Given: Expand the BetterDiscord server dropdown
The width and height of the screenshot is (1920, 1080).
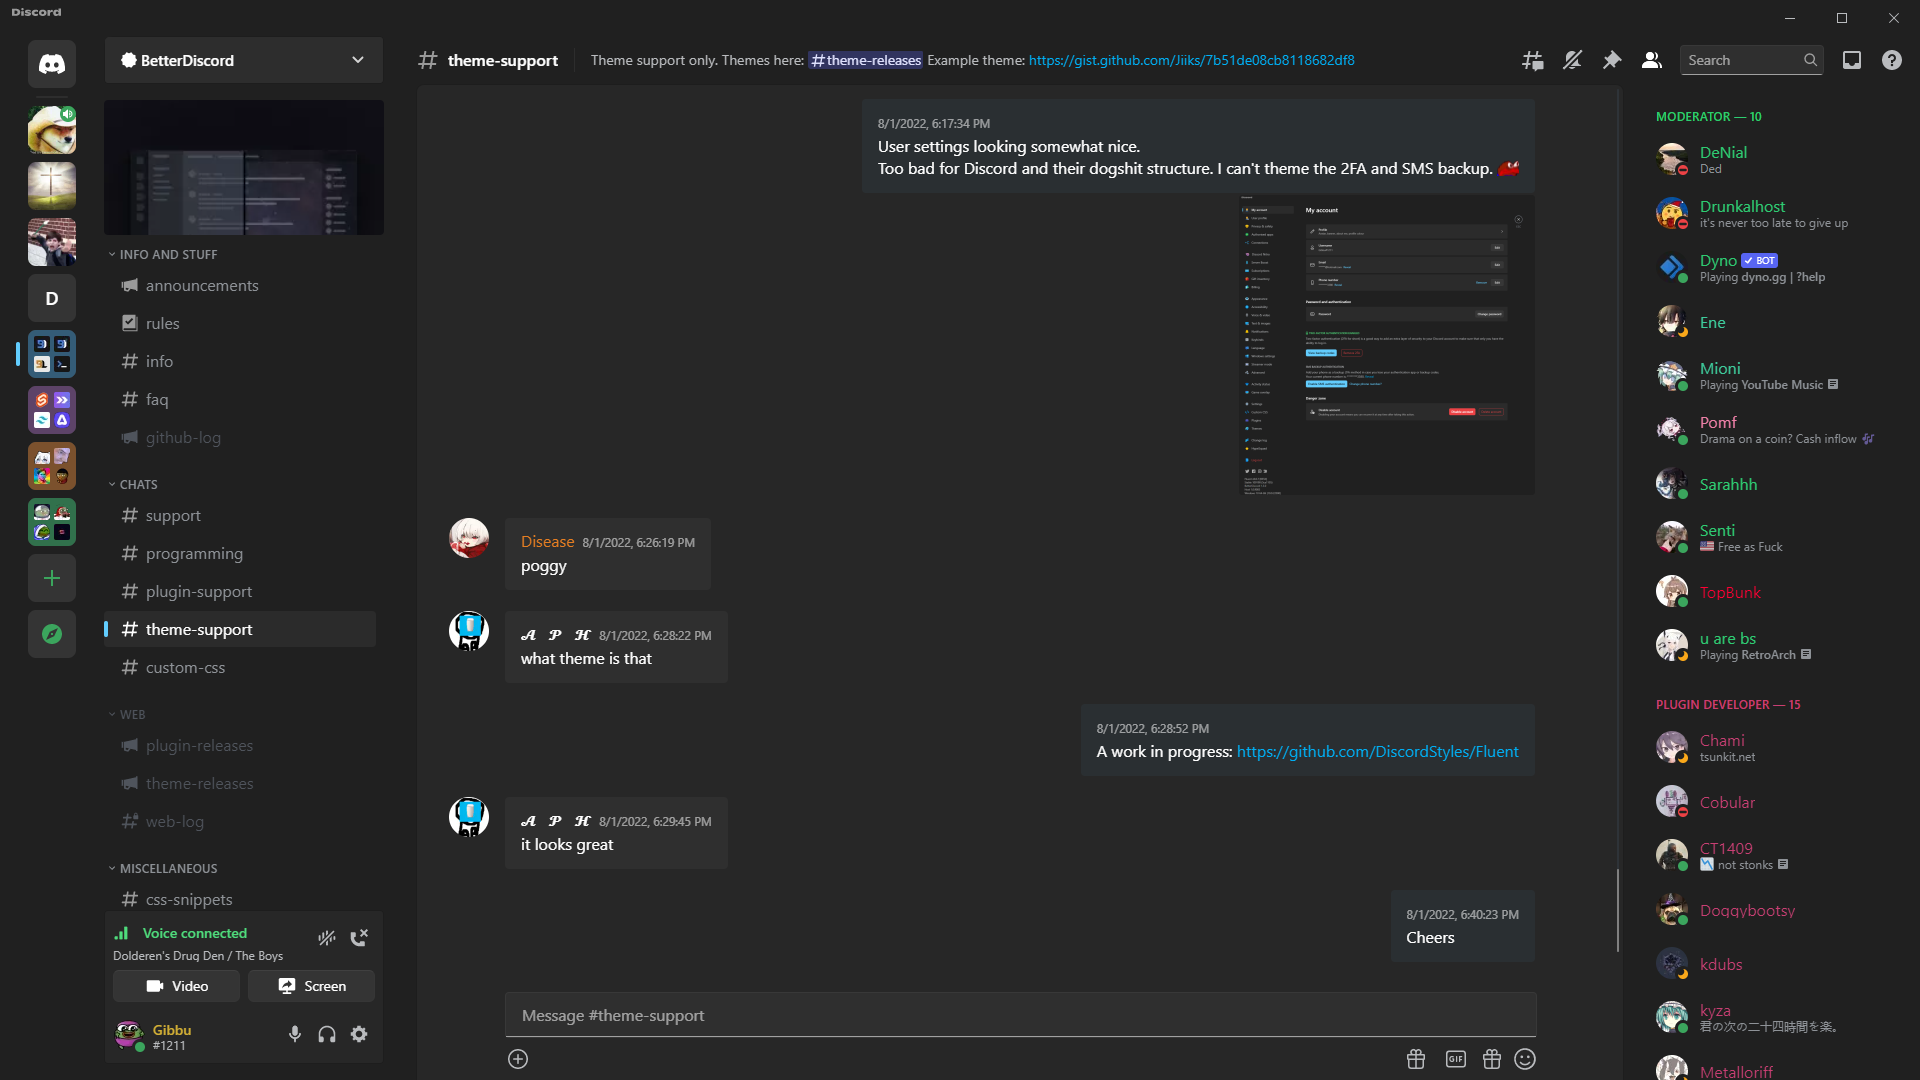Looking at the screenshot, I should [x=357, y=61].
